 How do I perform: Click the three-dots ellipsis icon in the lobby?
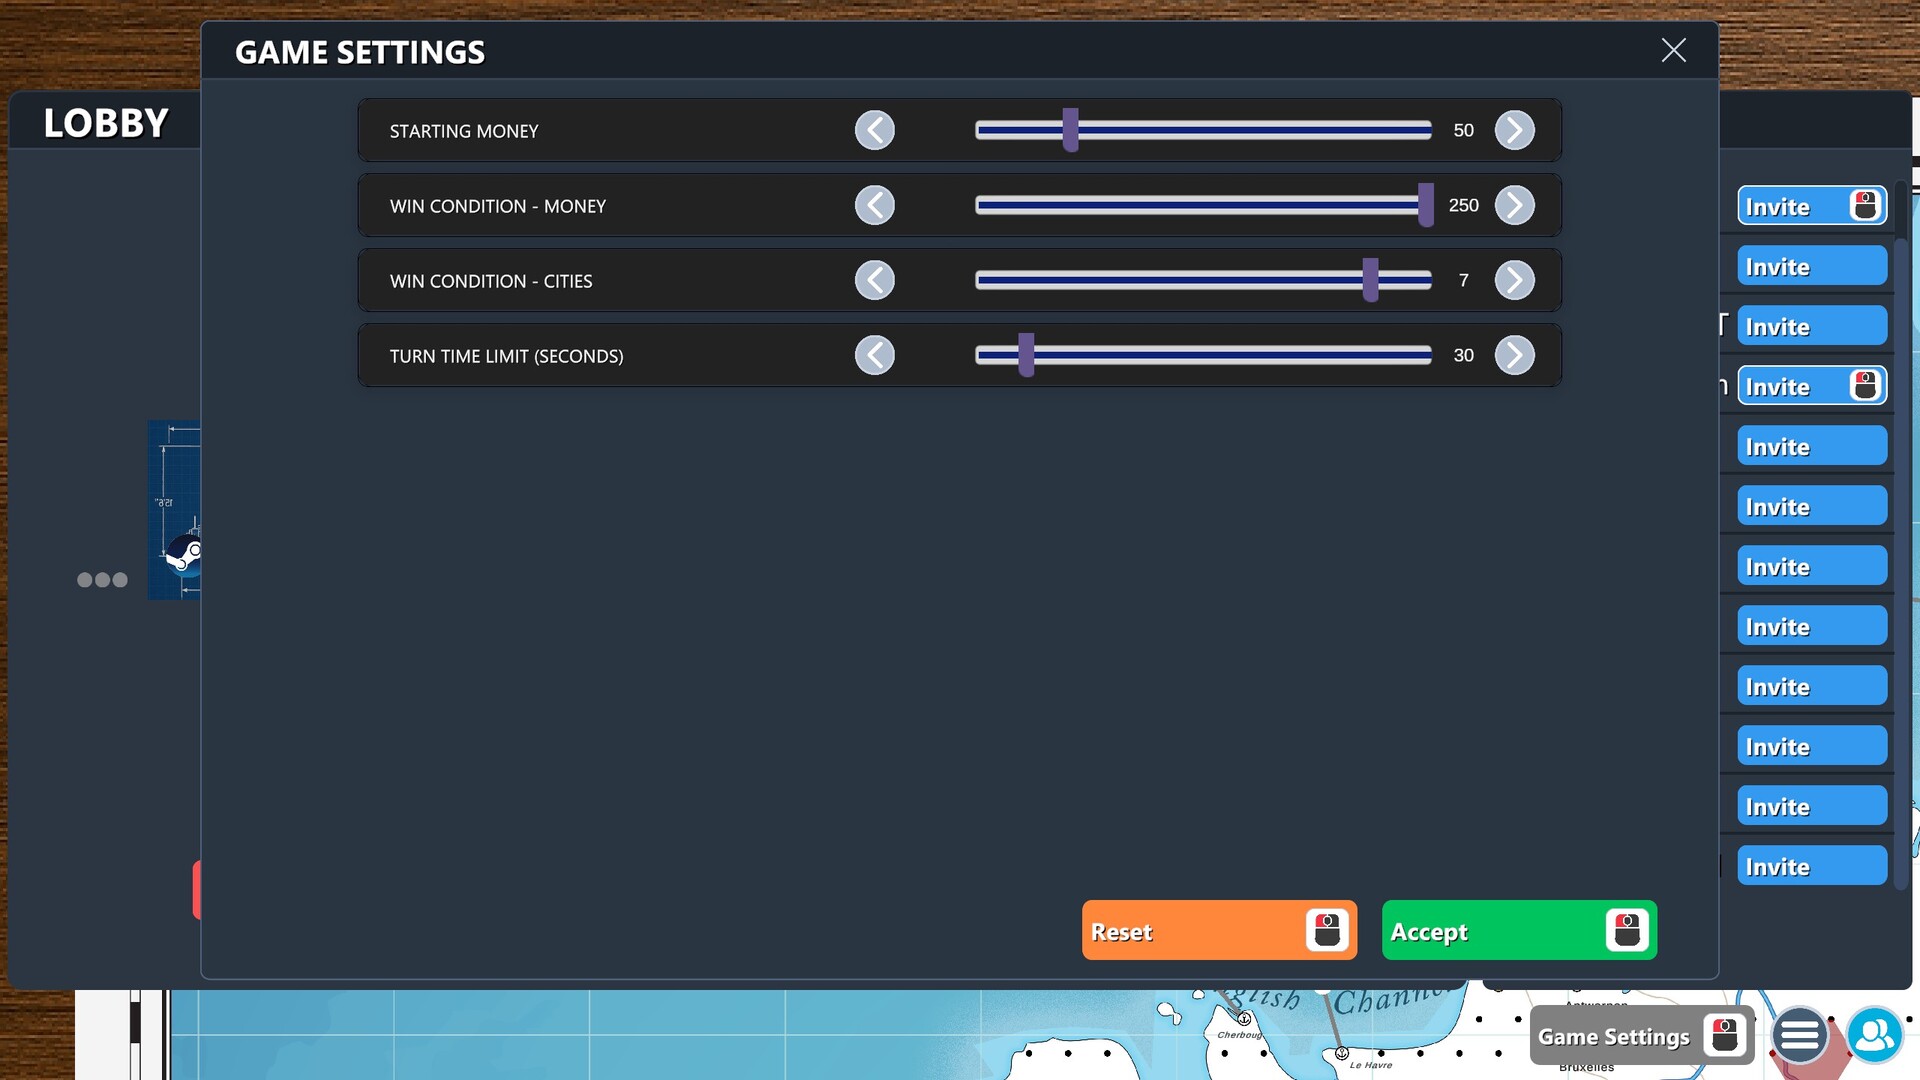click(x=102, y=579)
